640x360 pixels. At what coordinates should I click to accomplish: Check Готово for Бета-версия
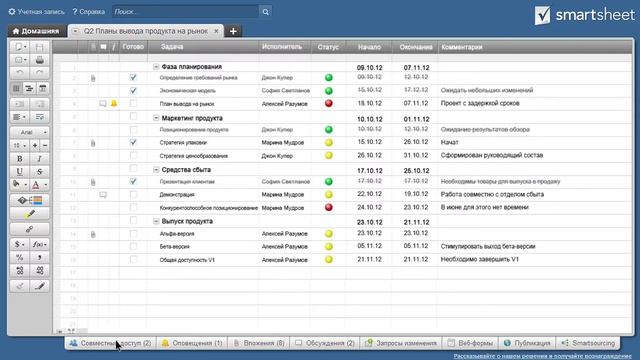click(133, 247)
